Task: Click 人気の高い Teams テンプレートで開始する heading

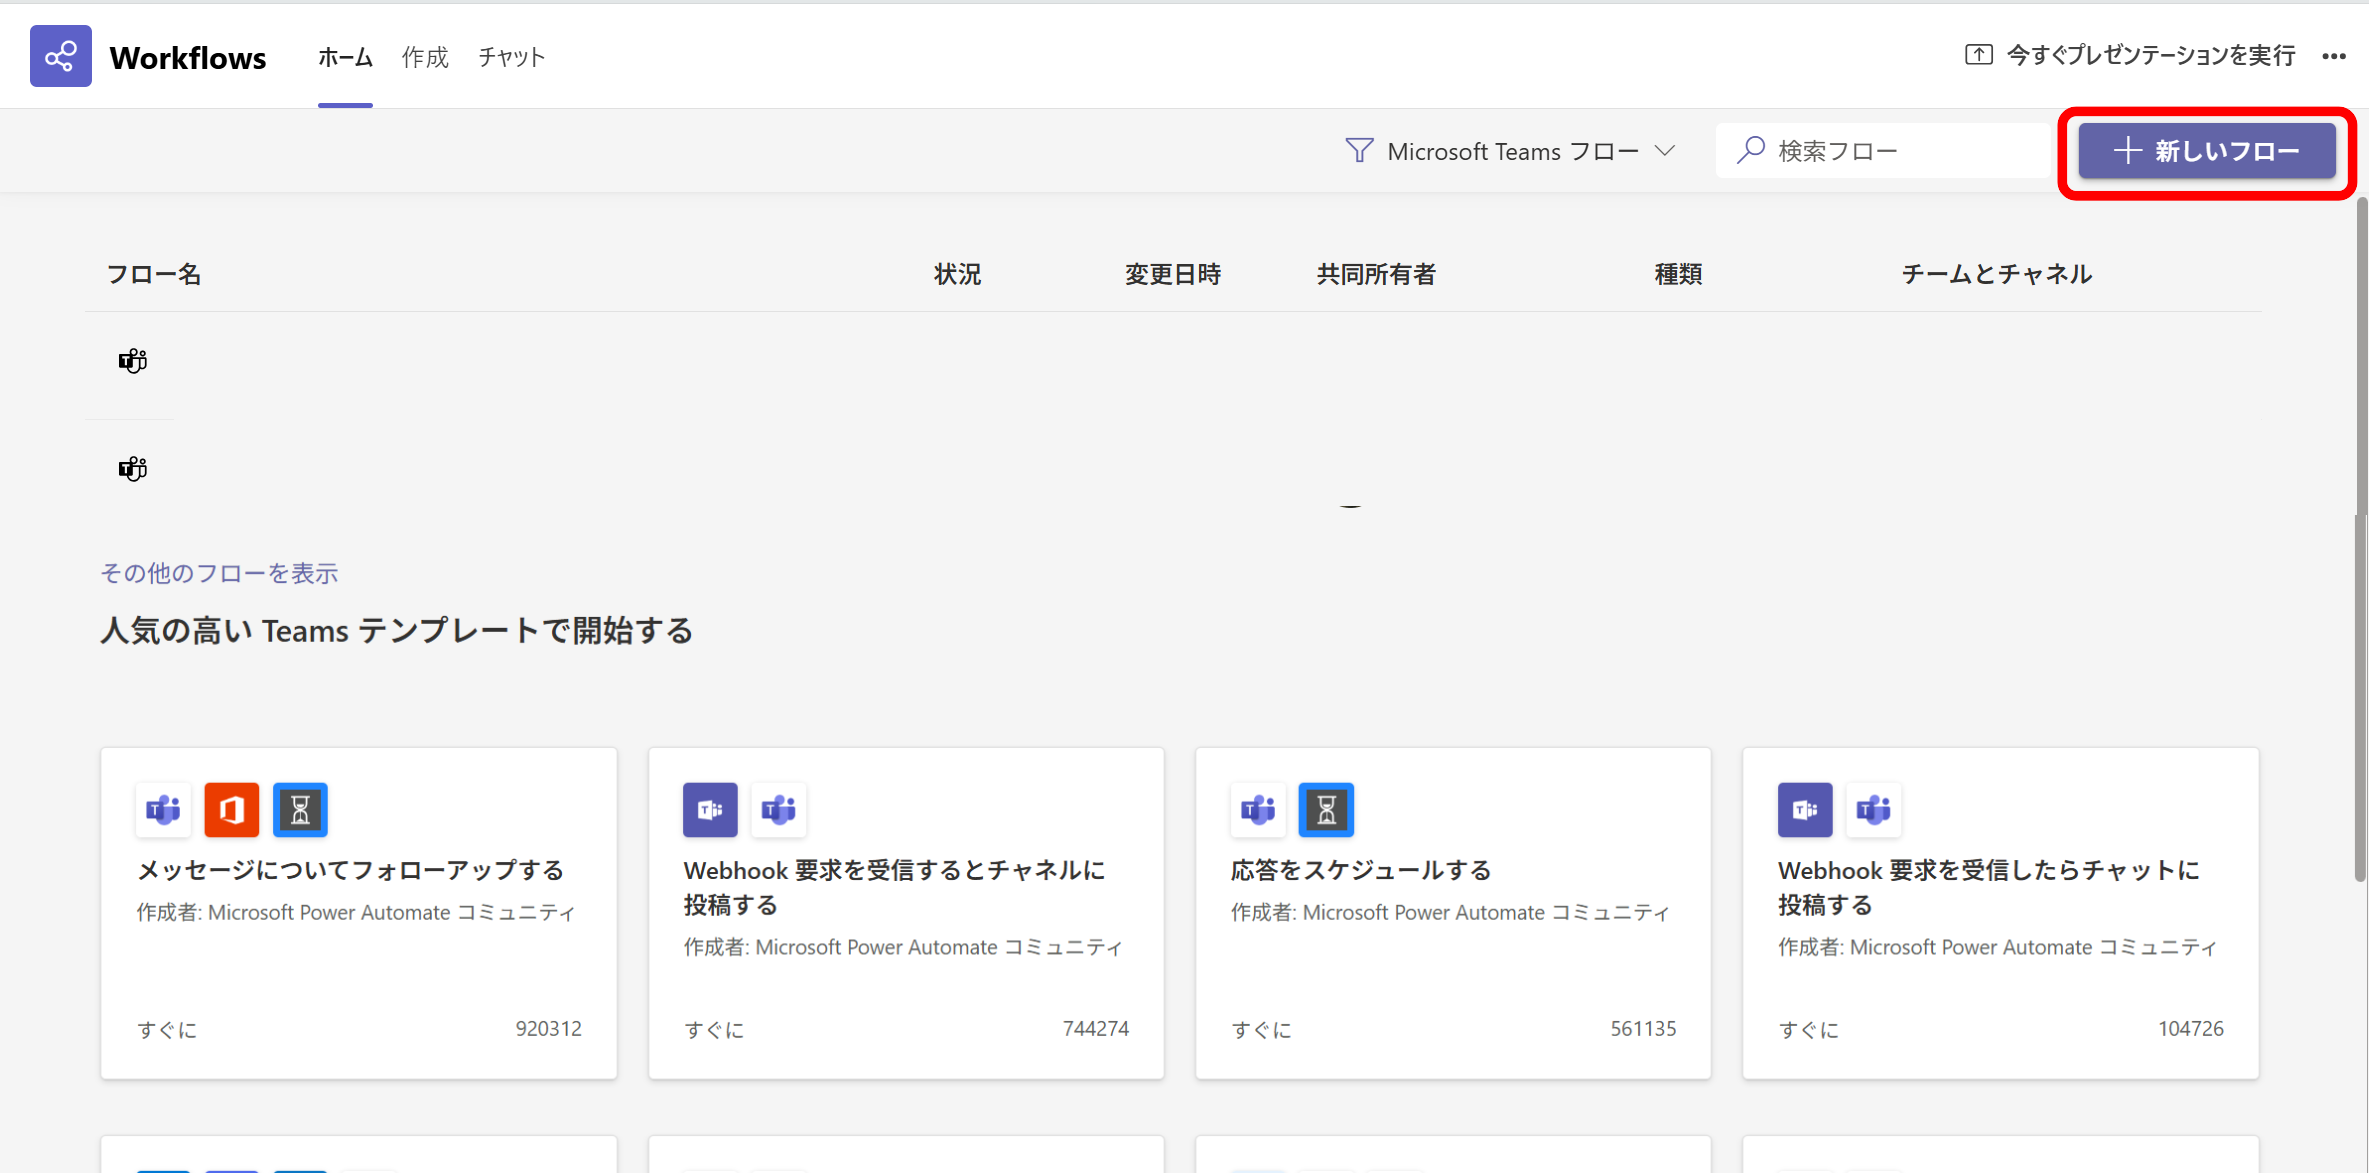Action: 397,631
